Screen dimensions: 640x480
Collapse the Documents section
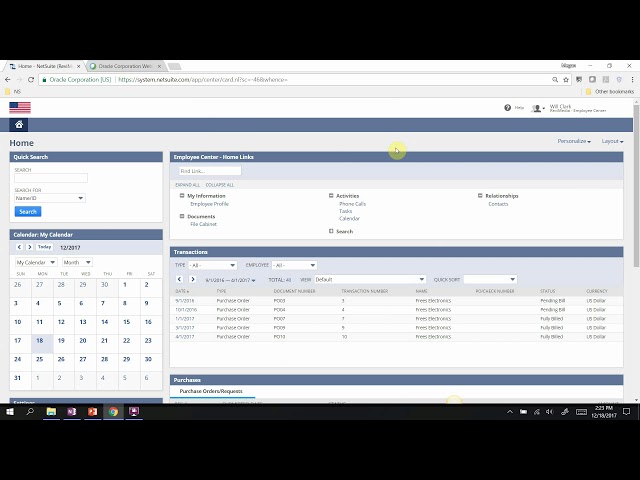[x=182, y=216]
